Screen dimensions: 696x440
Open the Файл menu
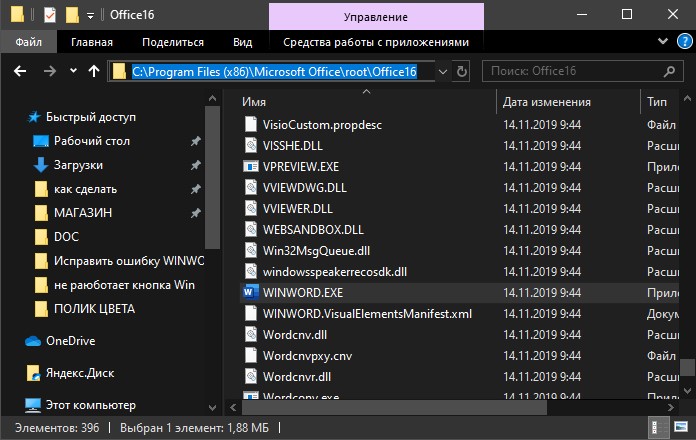[x=28, y=42]
